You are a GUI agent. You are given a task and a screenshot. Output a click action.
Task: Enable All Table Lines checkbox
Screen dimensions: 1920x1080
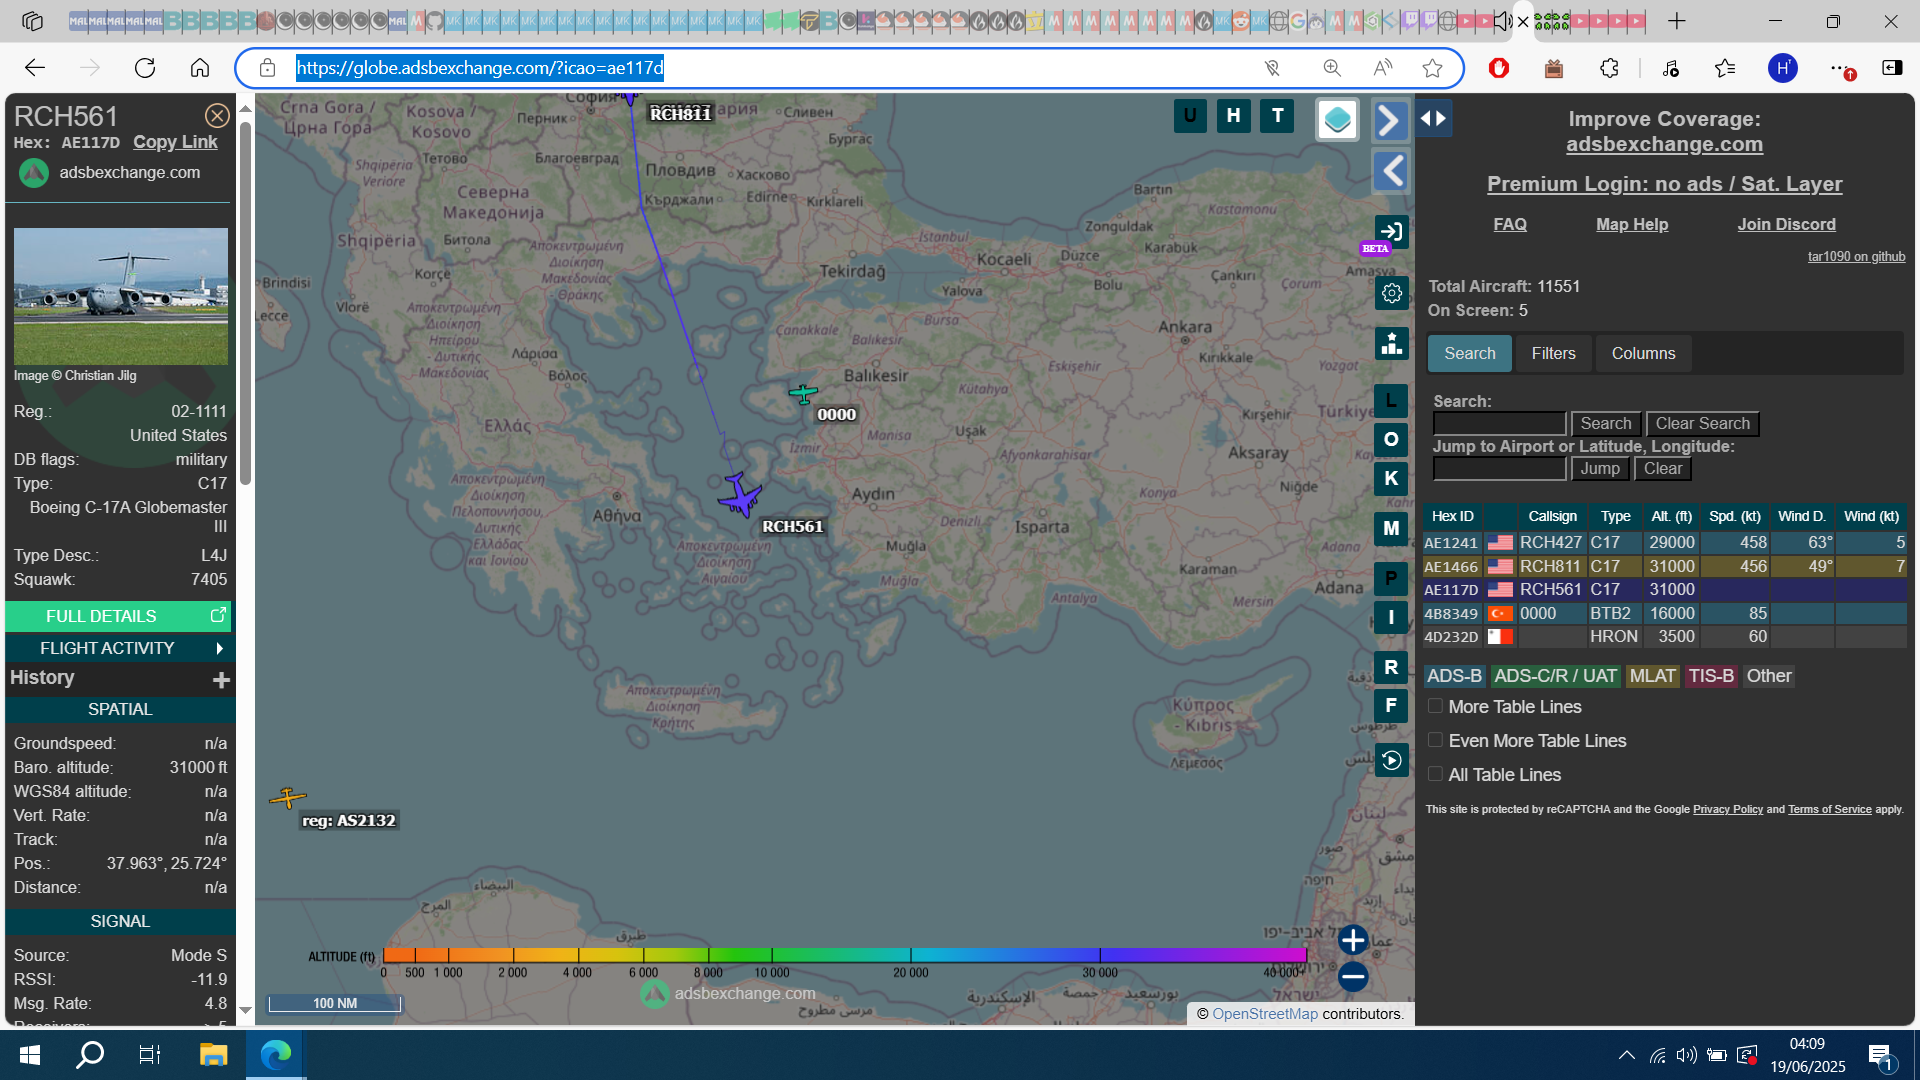[1435, 774]
